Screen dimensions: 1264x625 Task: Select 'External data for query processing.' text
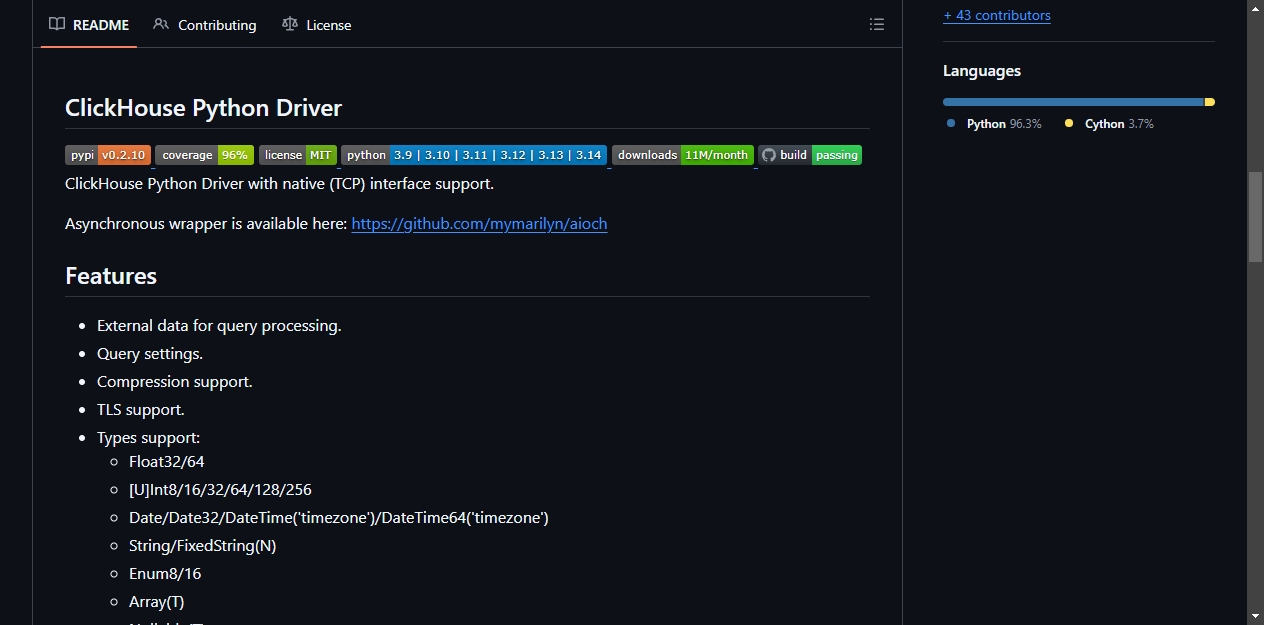coord(219,326)
